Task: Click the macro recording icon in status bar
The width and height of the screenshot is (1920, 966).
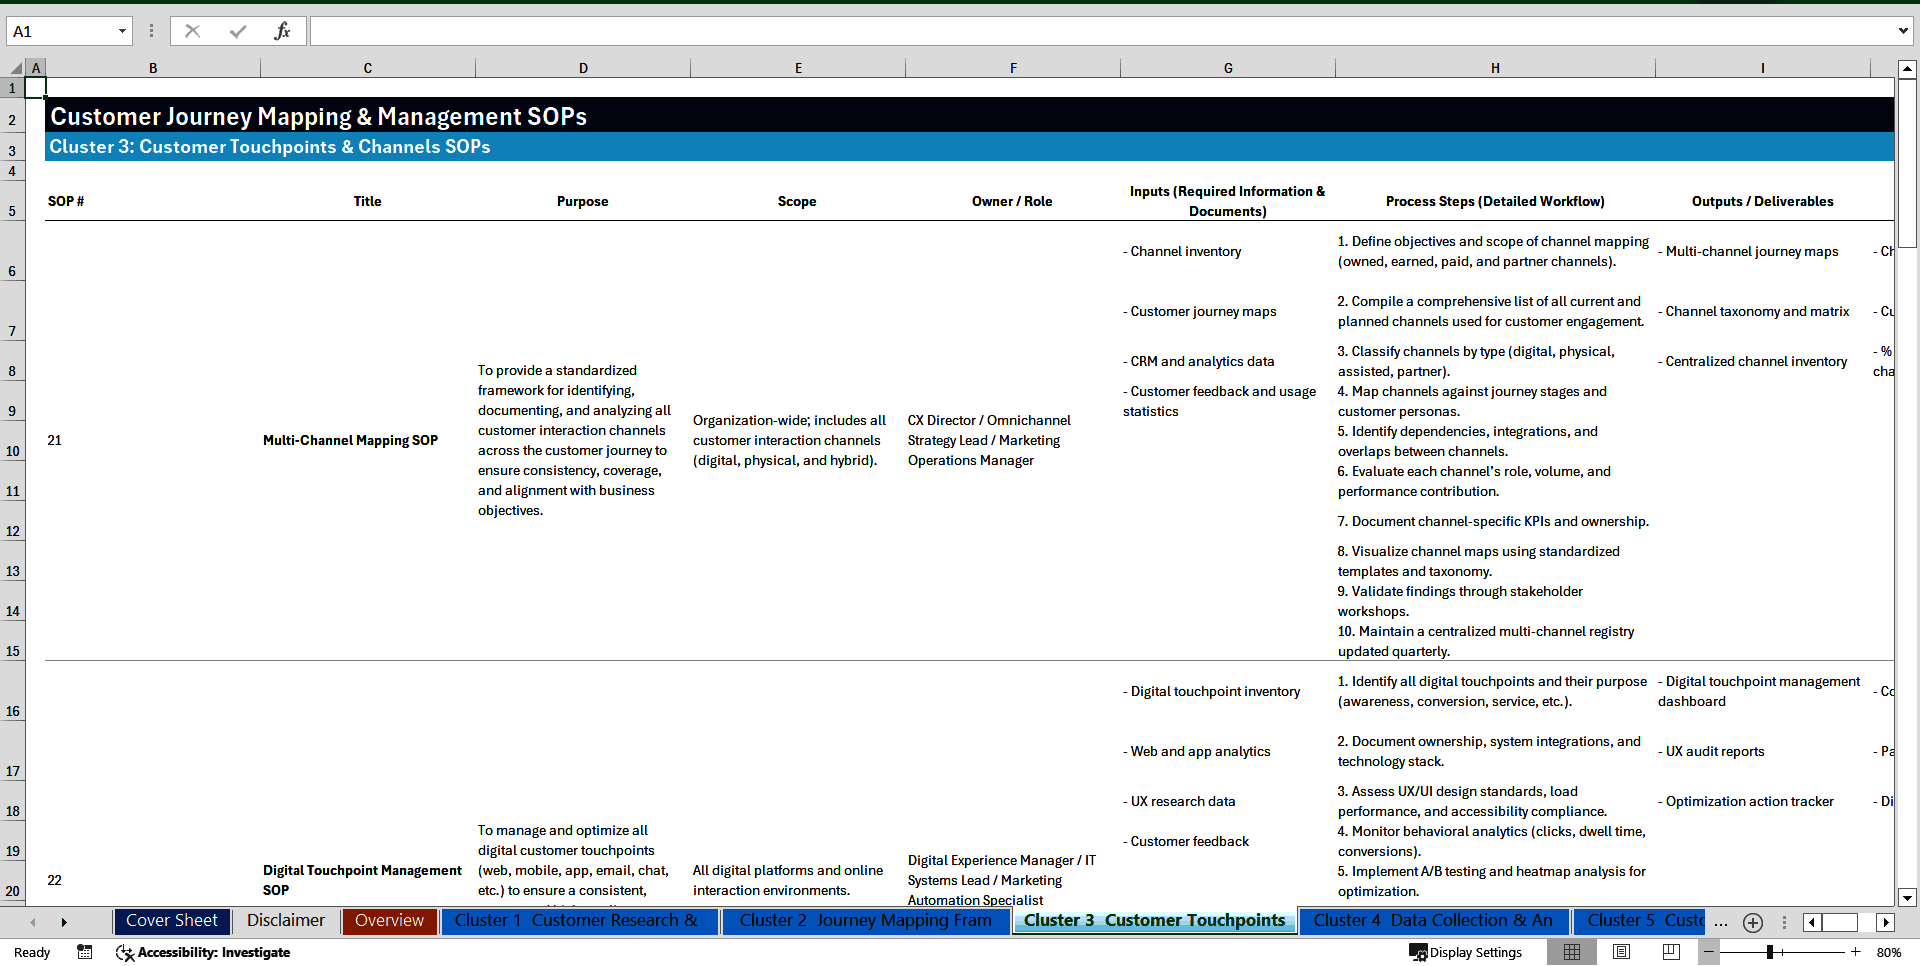Action: pyautogui.click(x=85, y=952)
